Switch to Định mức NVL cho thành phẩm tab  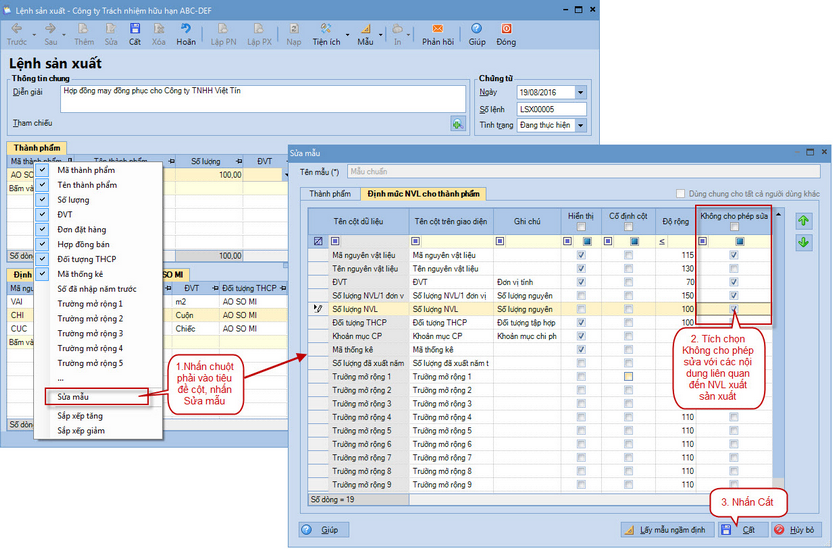point(423,194)
